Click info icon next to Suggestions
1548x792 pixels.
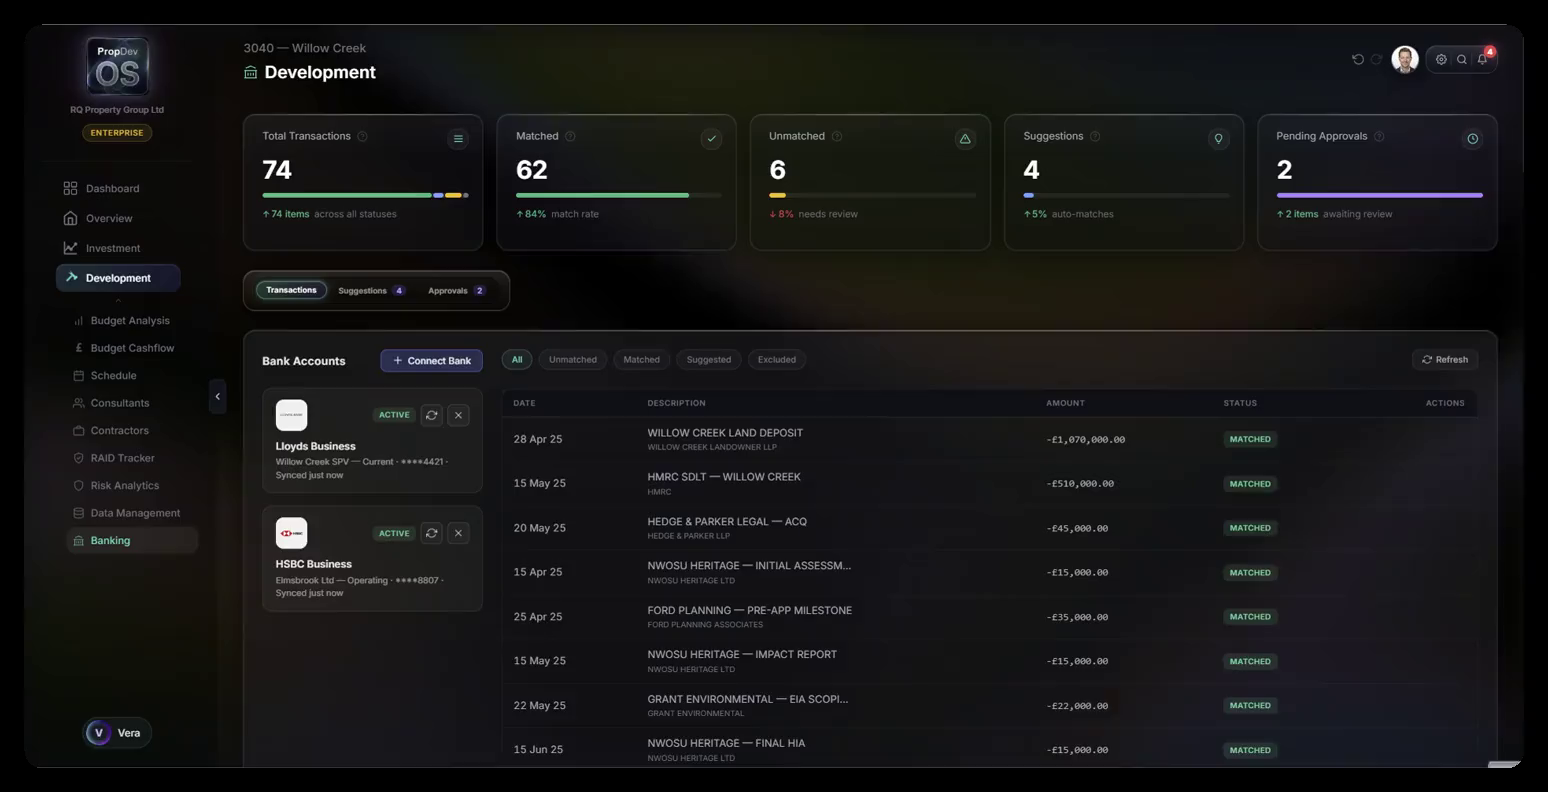pos(1095,136)
